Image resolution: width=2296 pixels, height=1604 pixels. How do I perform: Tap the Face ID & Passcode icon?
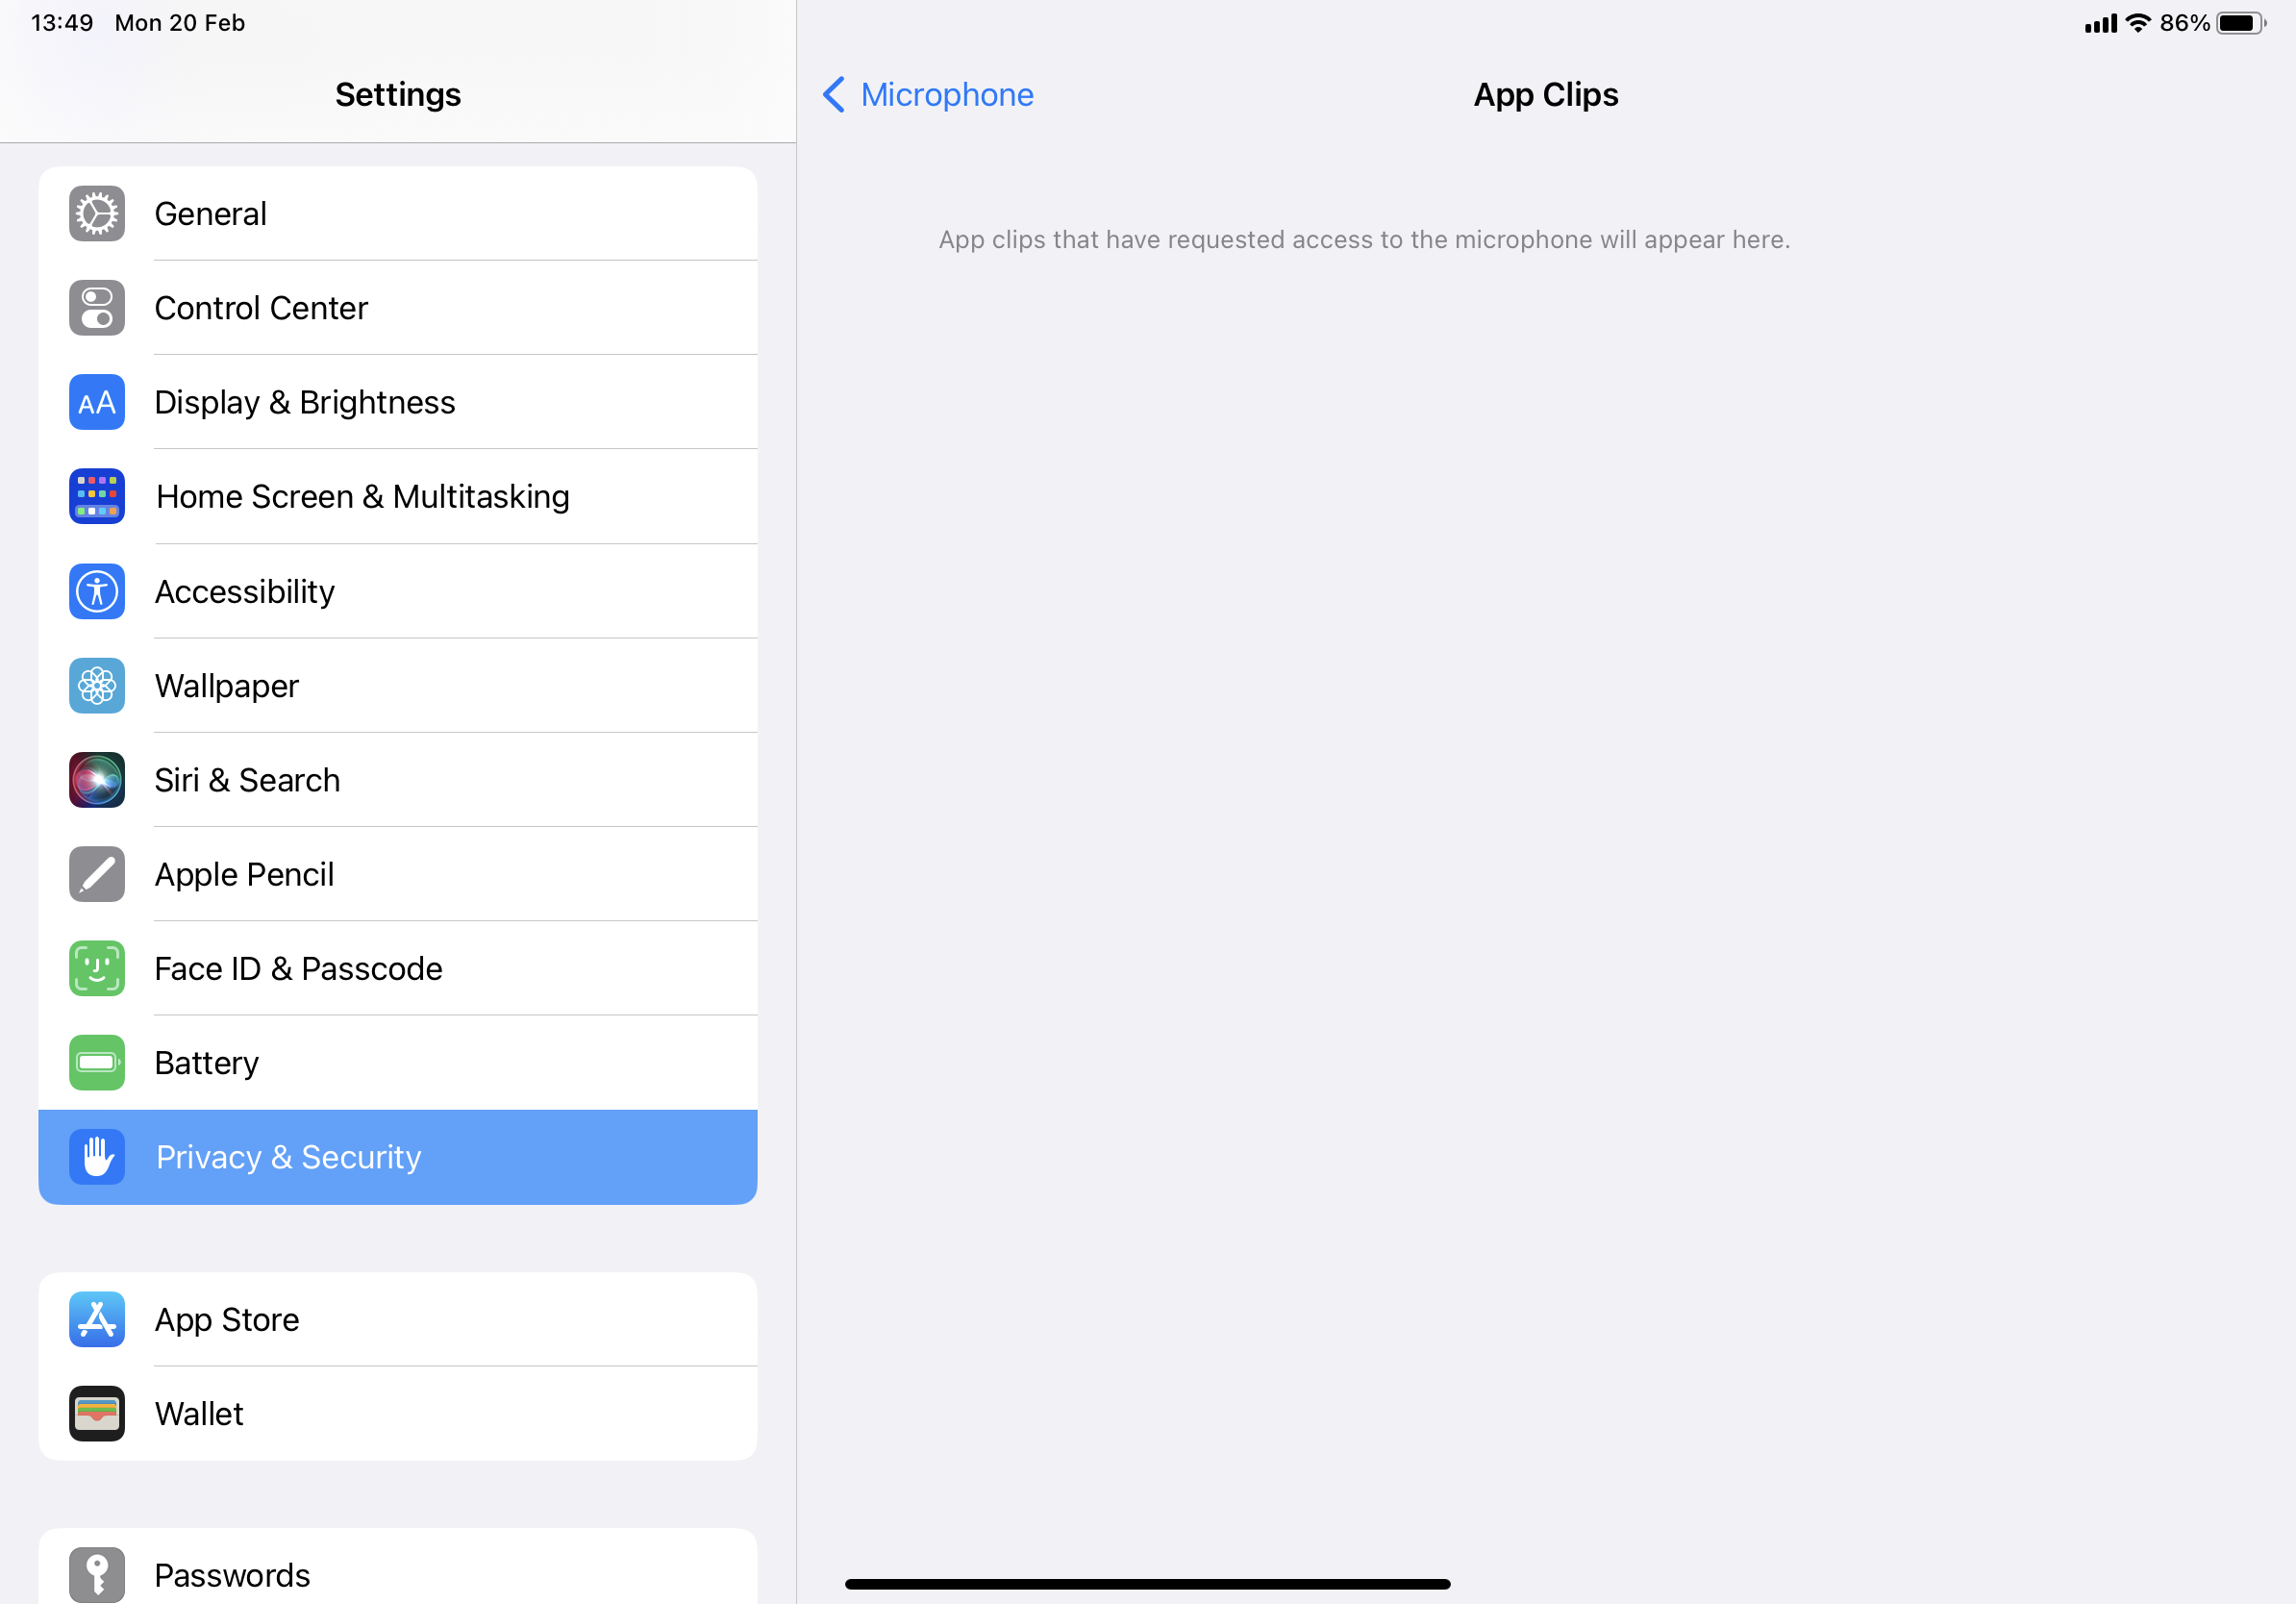(97, 968)
